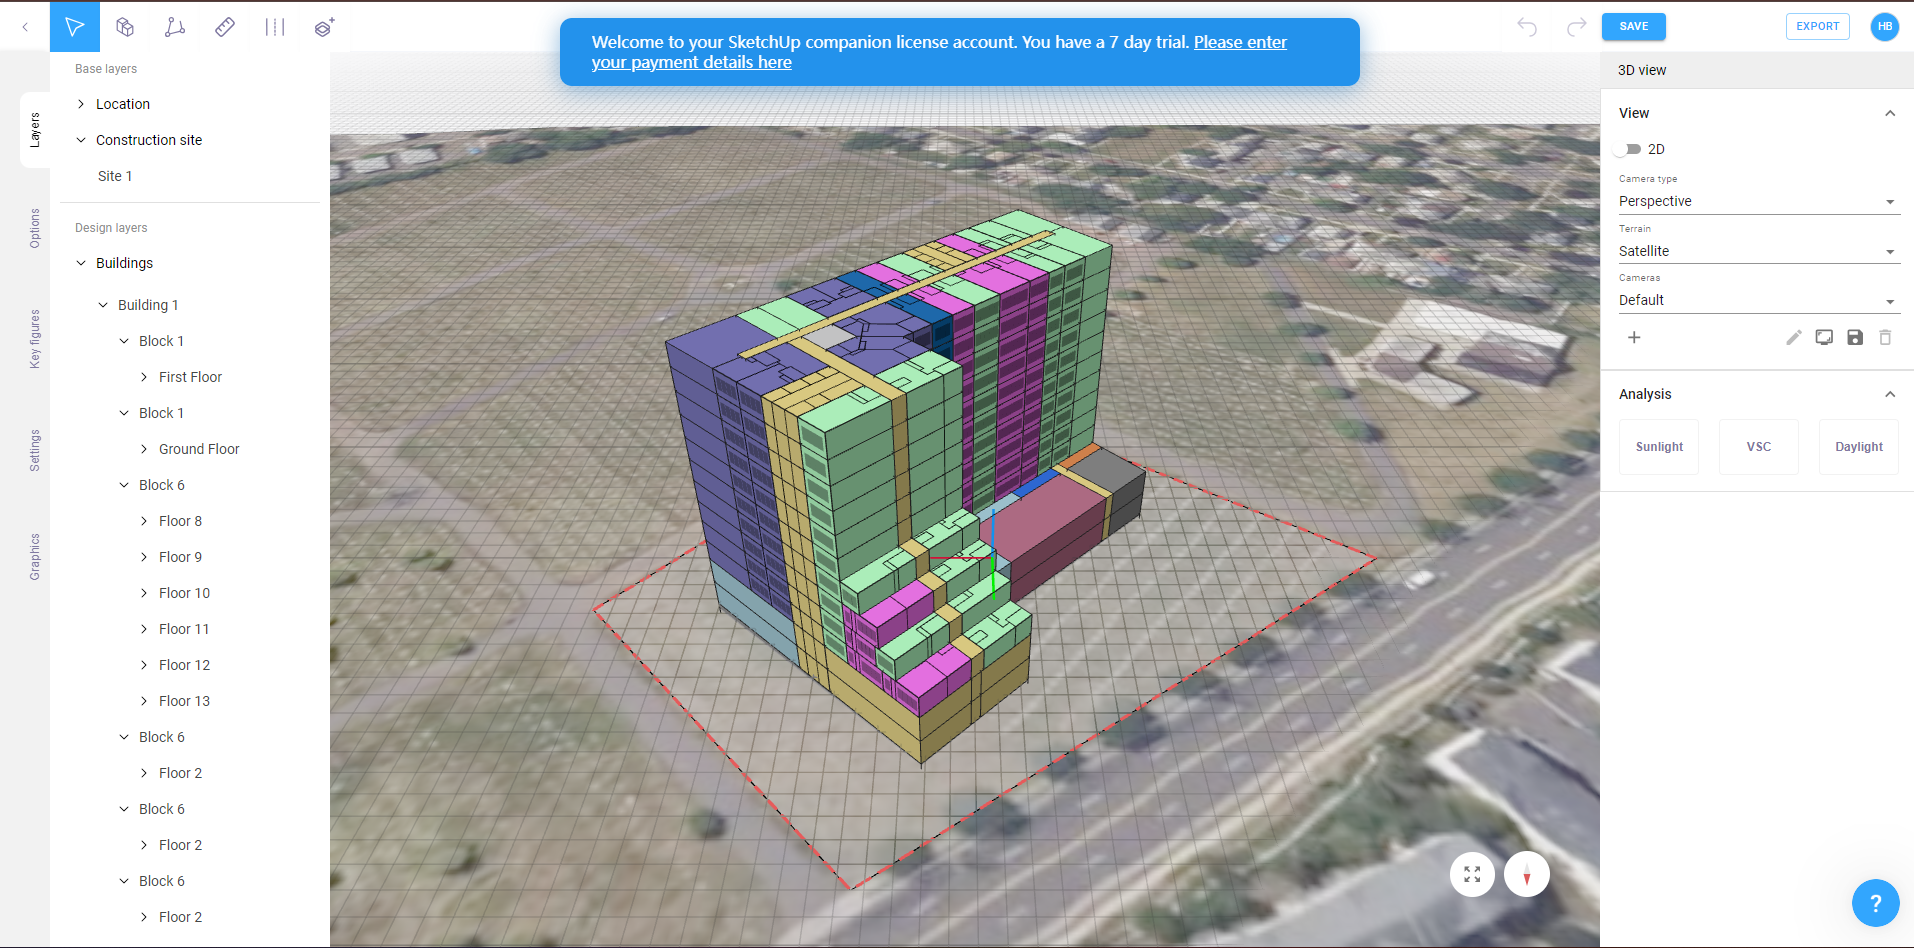The width and height of the screenshot is (1914, 948).
Task: Toggle the 2D view switch
Action: click(x=1628, y=149)
